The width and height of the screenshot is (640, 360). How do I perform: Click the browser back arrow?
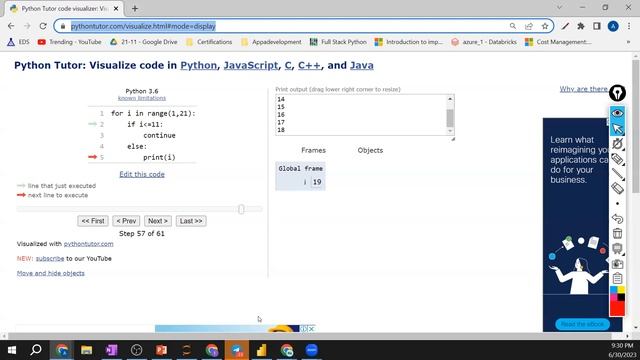[11, 26]
